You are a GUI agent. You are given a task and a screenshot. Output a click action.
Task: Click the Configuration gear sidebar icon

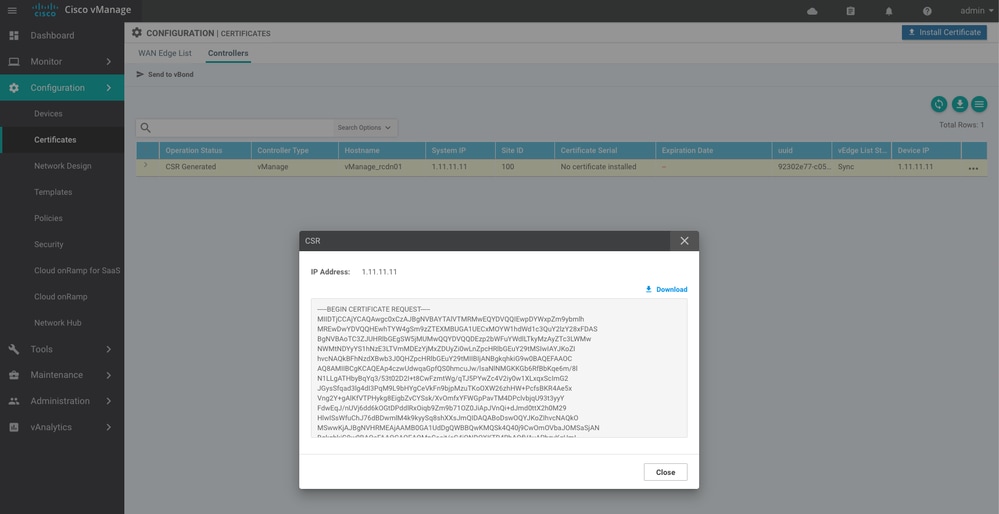[x=13, y=88]
